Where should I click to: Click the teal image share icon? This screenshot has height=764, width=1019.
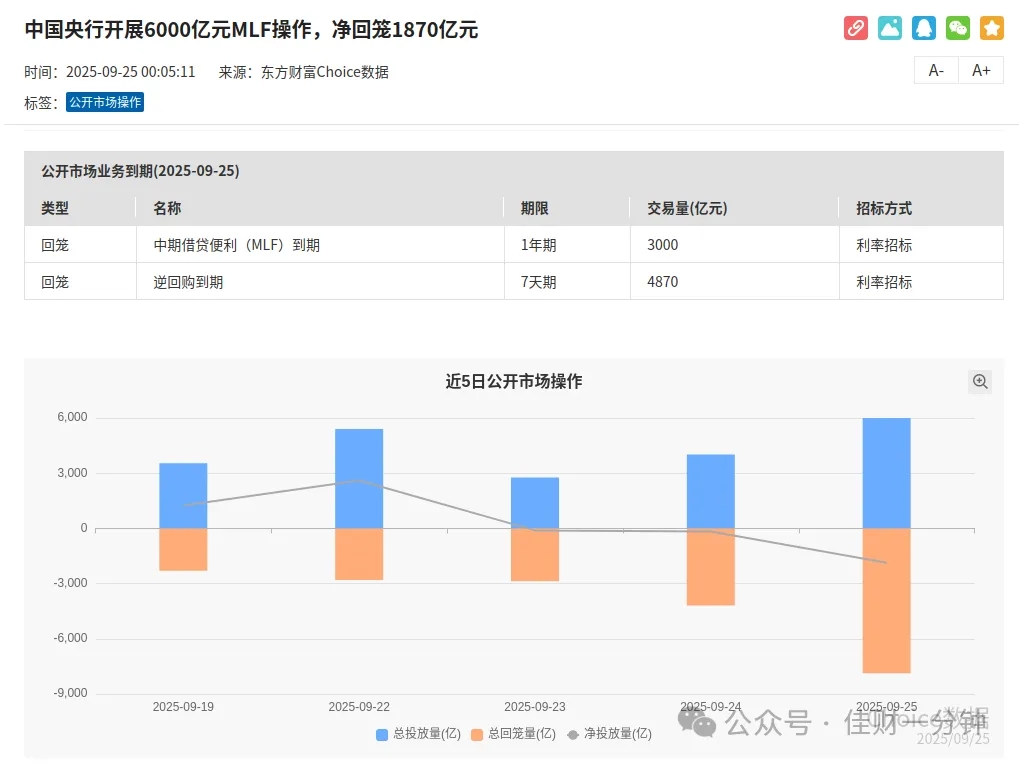point(890,28)
